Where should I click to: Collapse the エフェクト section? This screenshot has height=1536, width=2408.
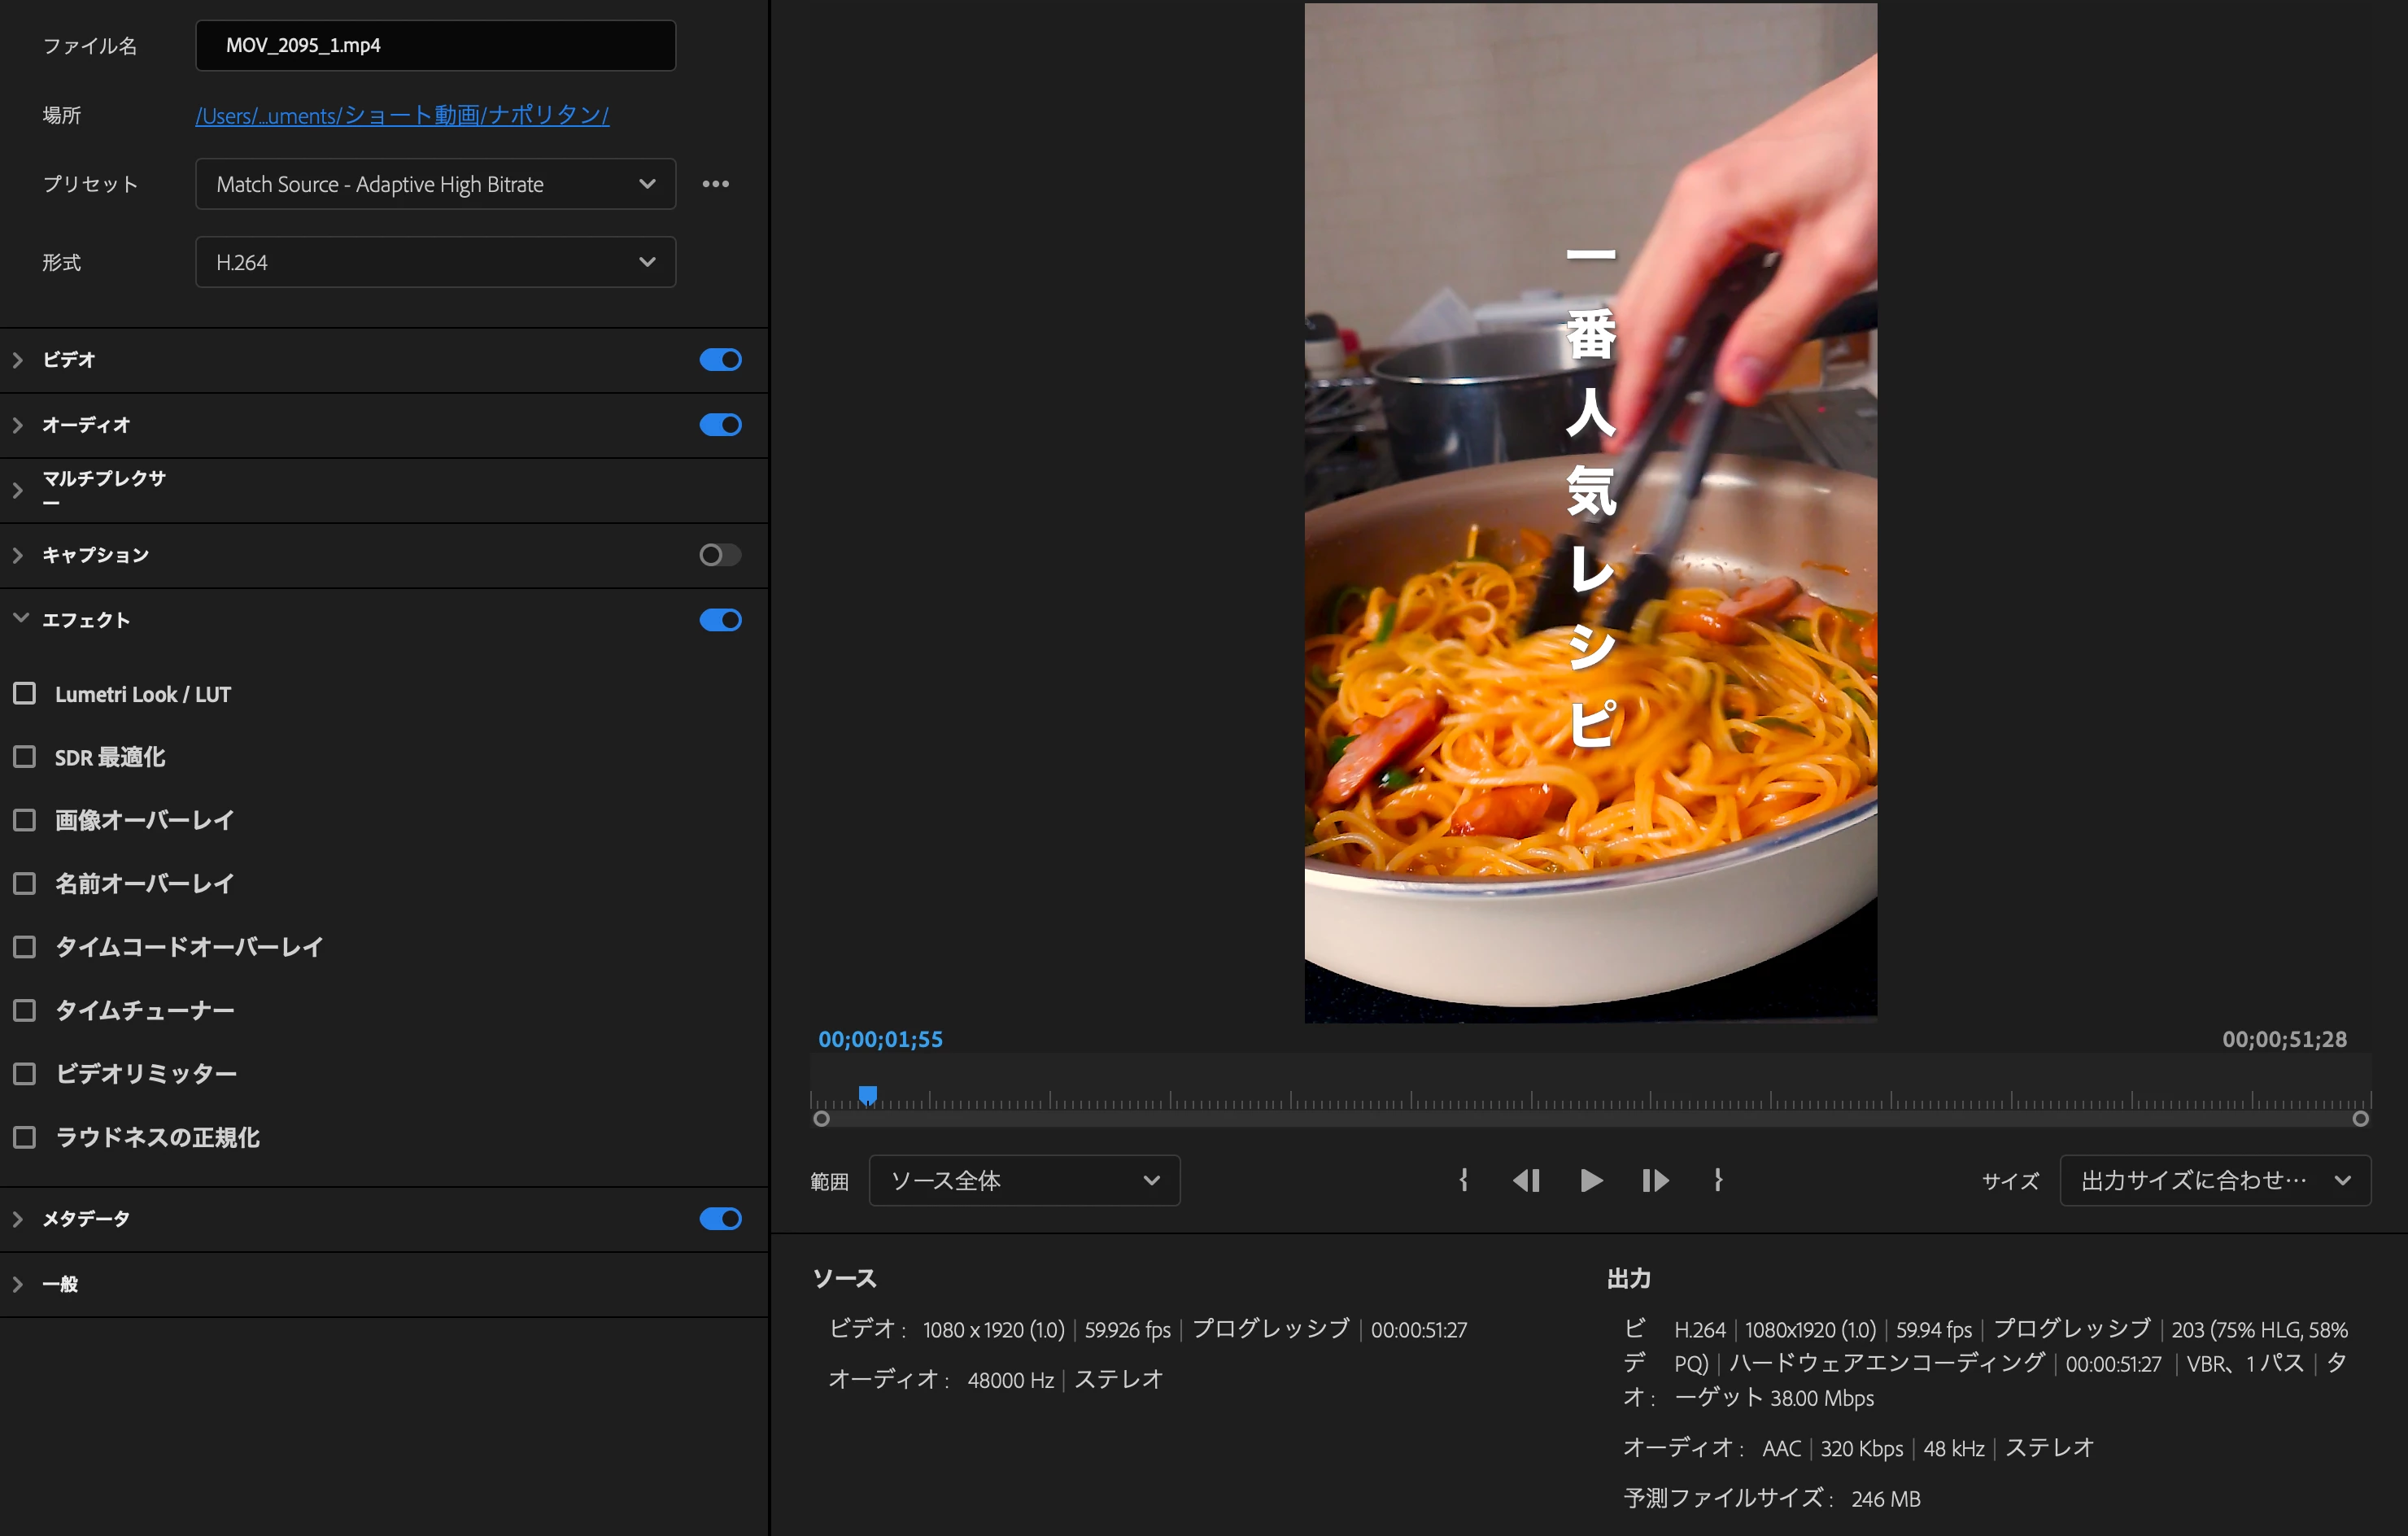click(x=20, y=619)
